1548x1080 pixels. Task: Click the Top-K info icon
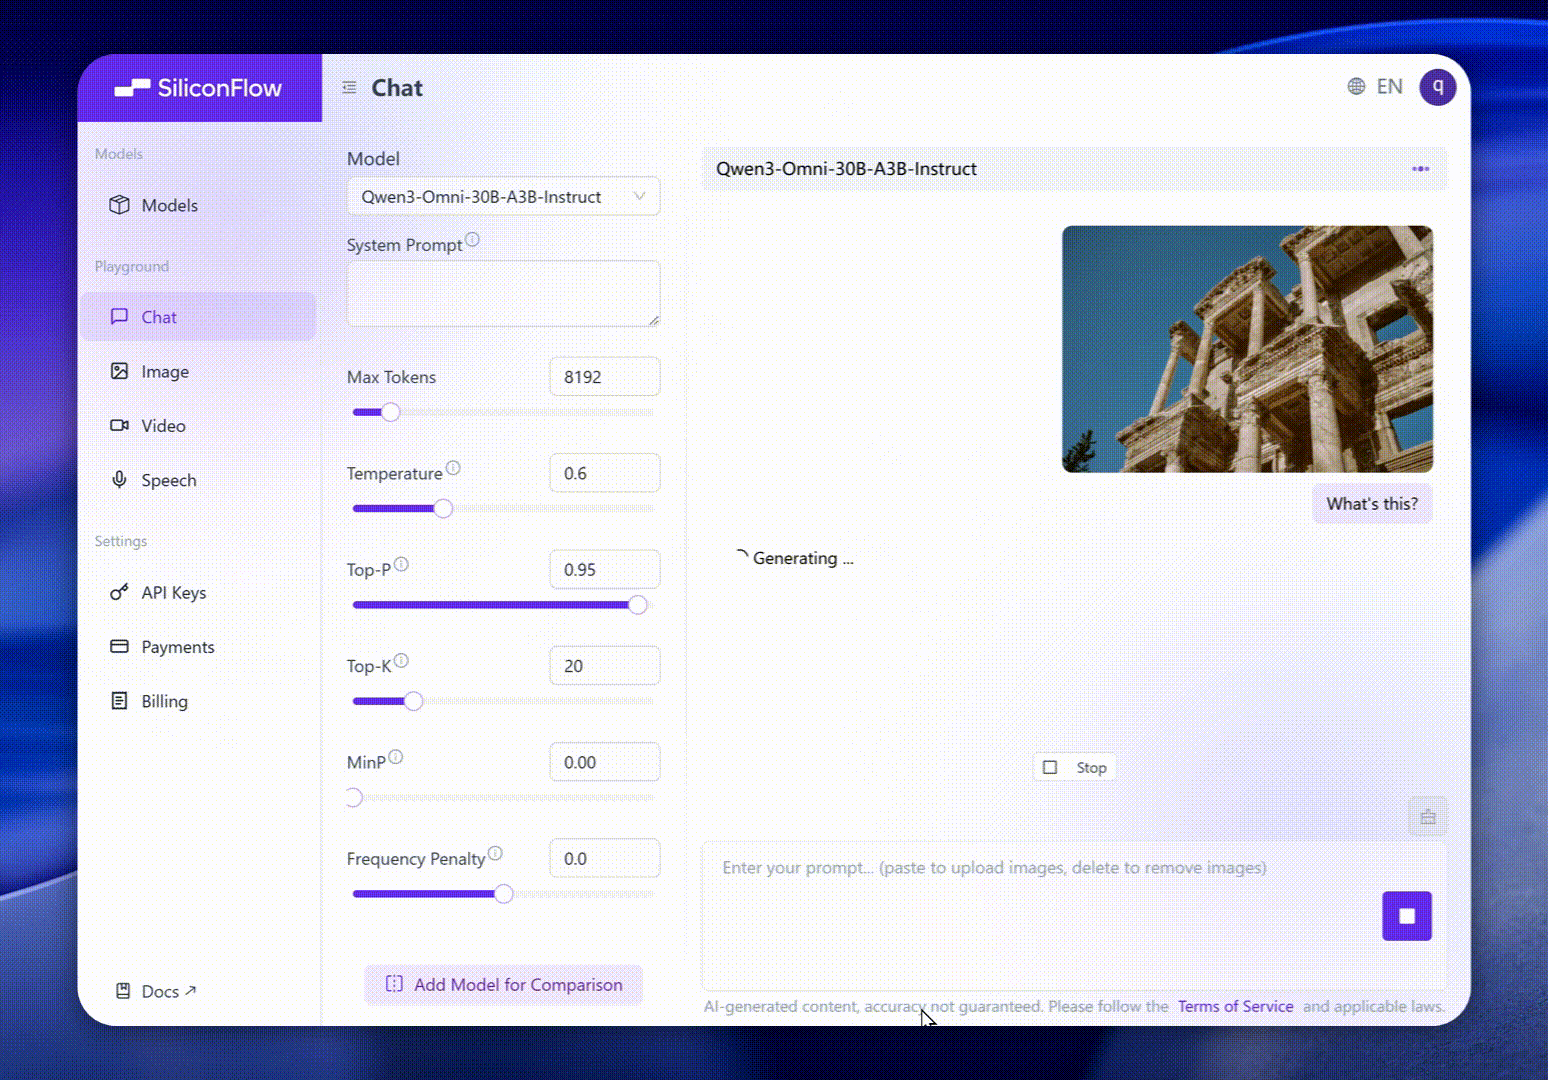(401, 661)
